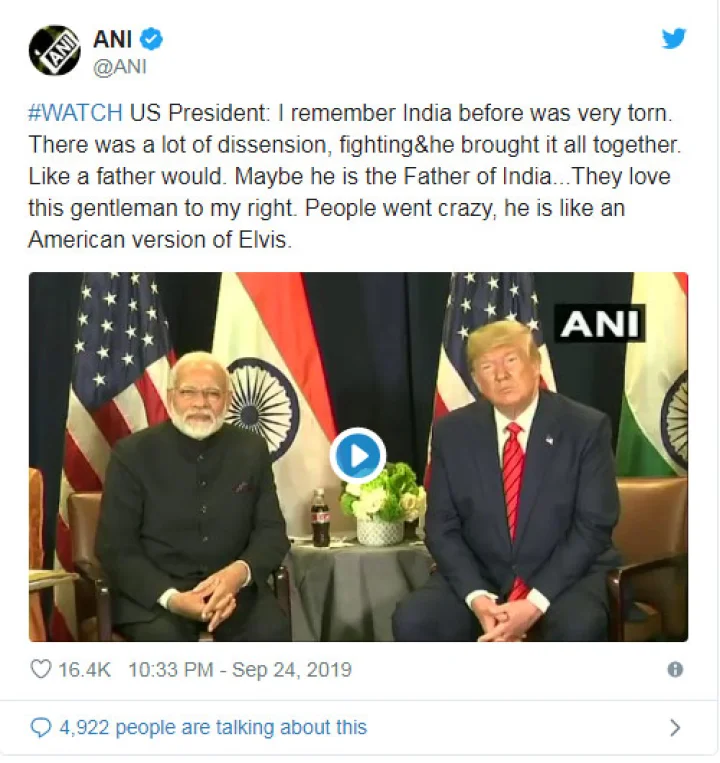Play the embedded tweet video
Image resolution: width=720 pixels, height=763 pixels.
[x=358, y=456]
